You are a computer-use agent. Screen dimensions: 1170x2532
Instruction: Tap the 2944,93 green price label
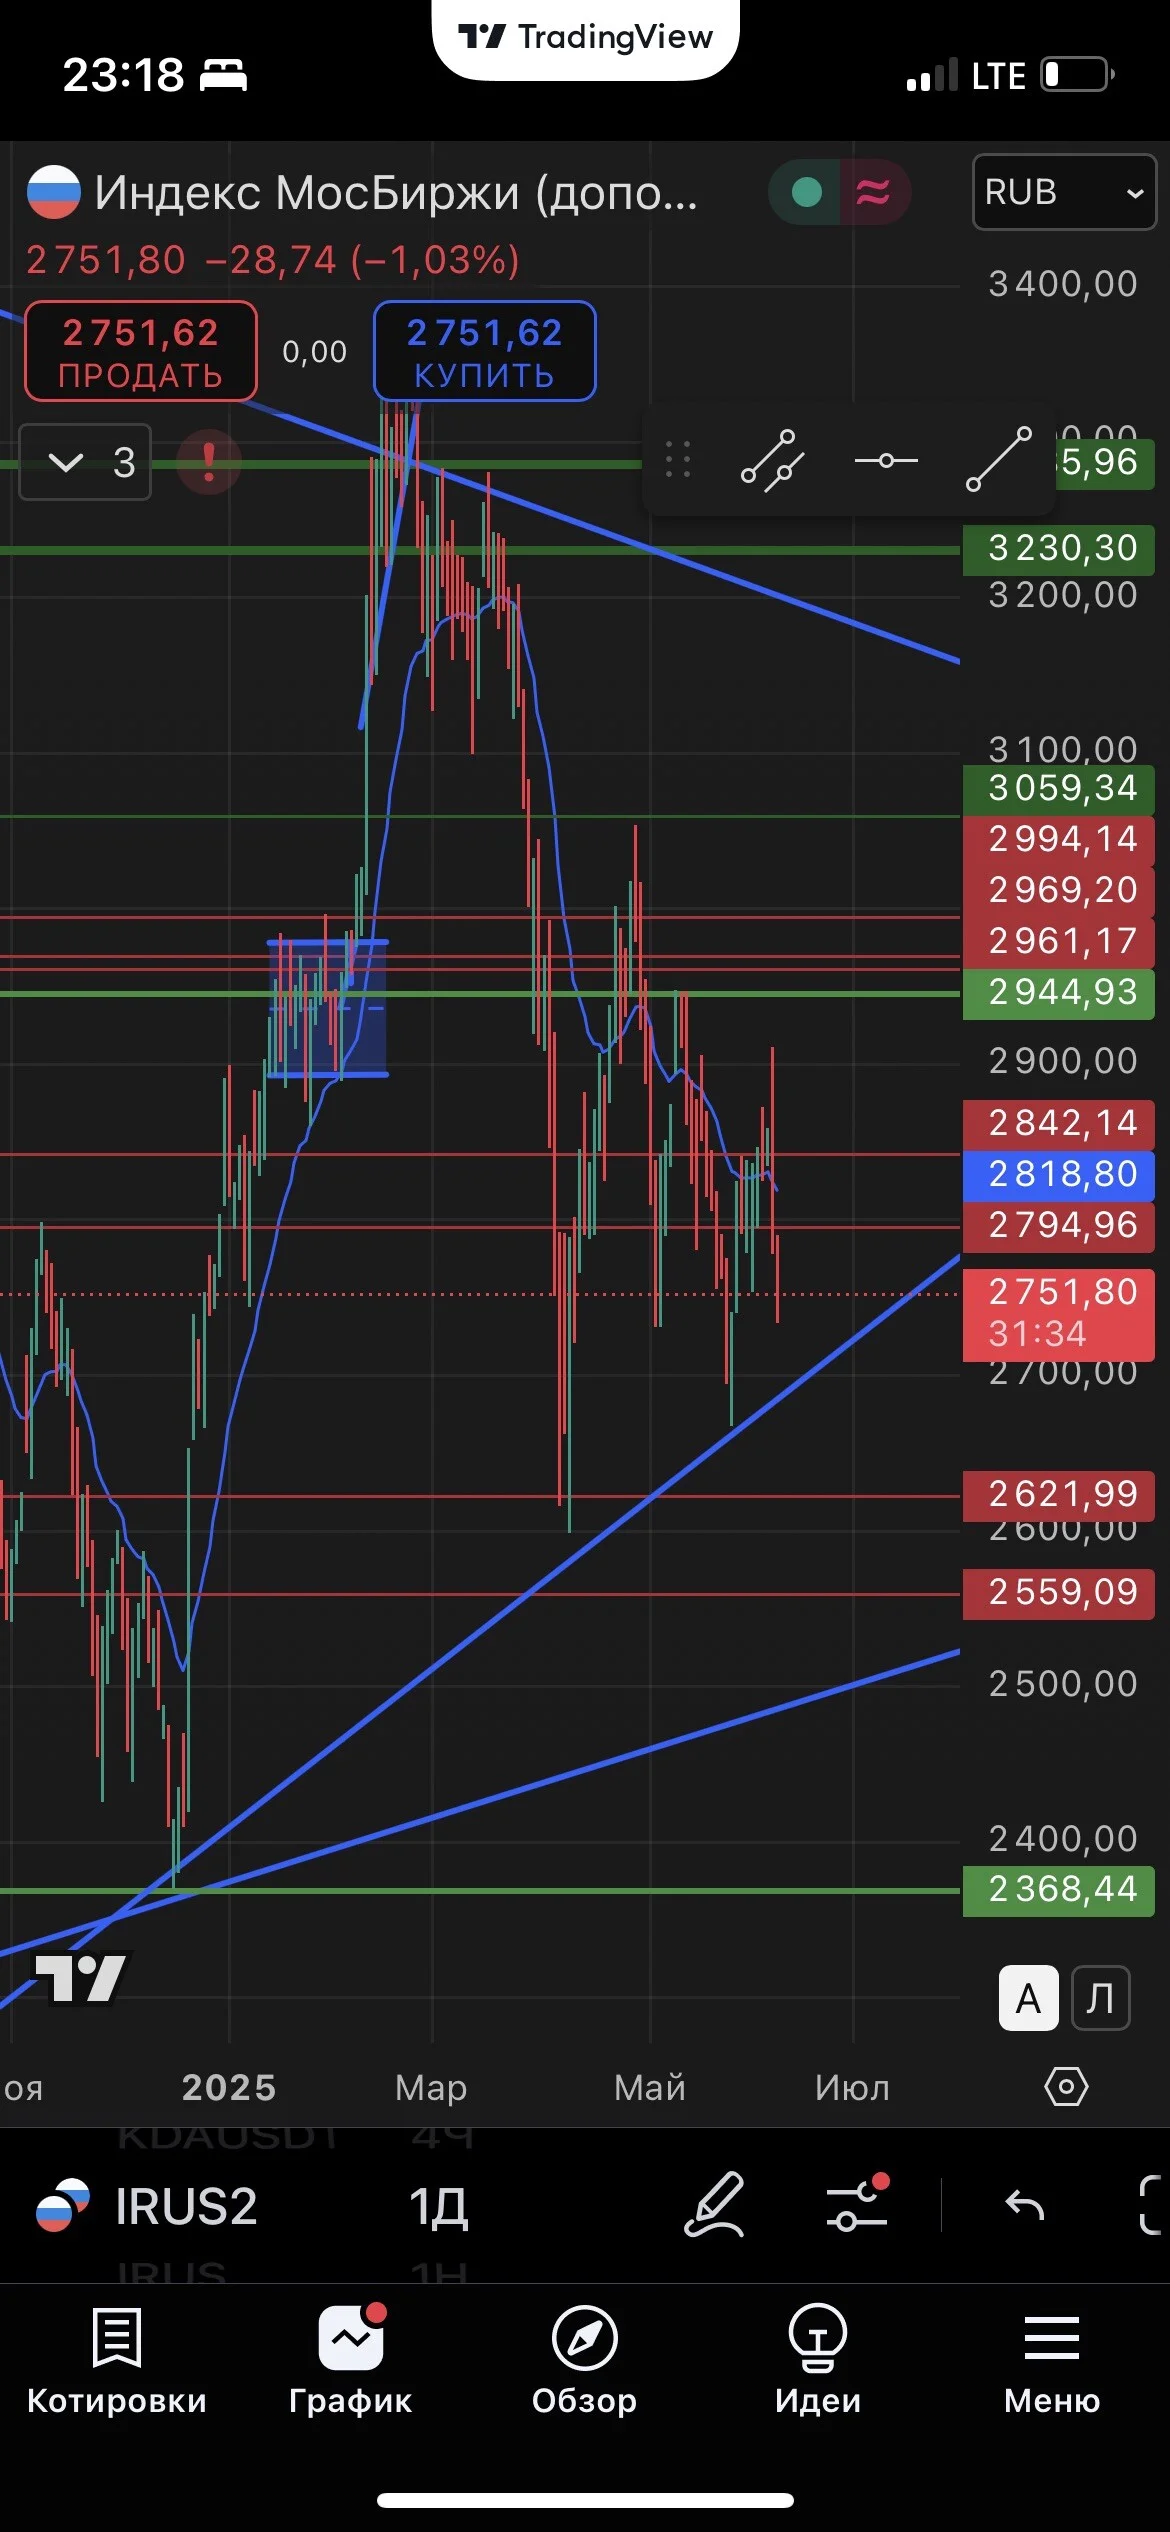(1059, 993)
